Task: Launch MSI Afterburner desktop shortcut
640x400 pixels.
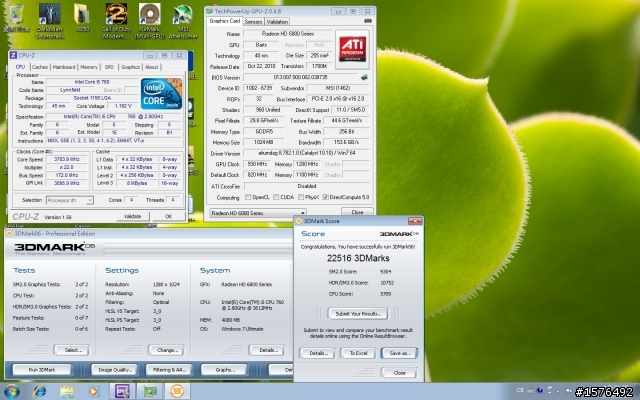Action: [x=183, y=20]
